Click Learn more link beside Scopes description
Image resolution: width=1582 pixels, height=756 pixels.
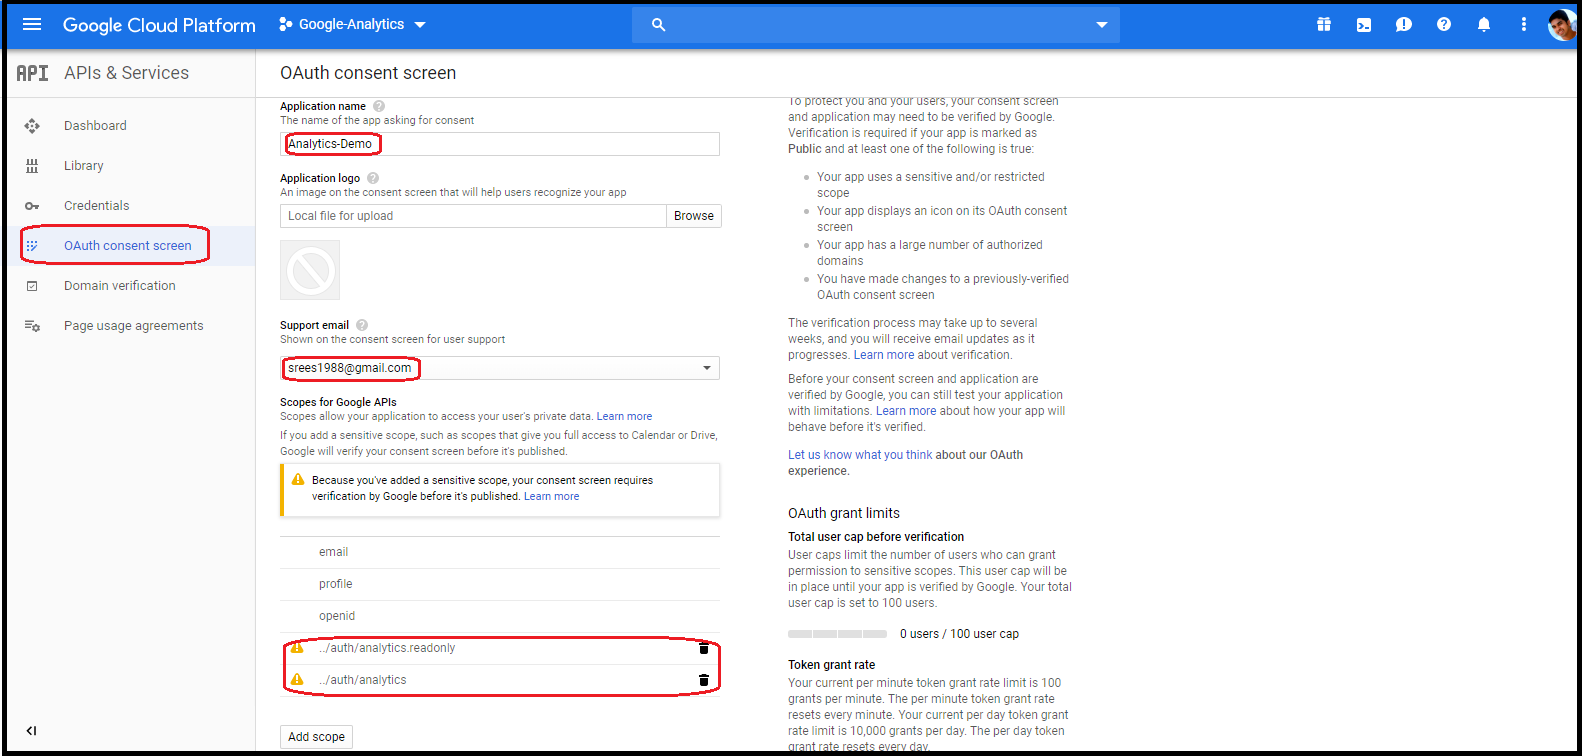pos(624,416)
